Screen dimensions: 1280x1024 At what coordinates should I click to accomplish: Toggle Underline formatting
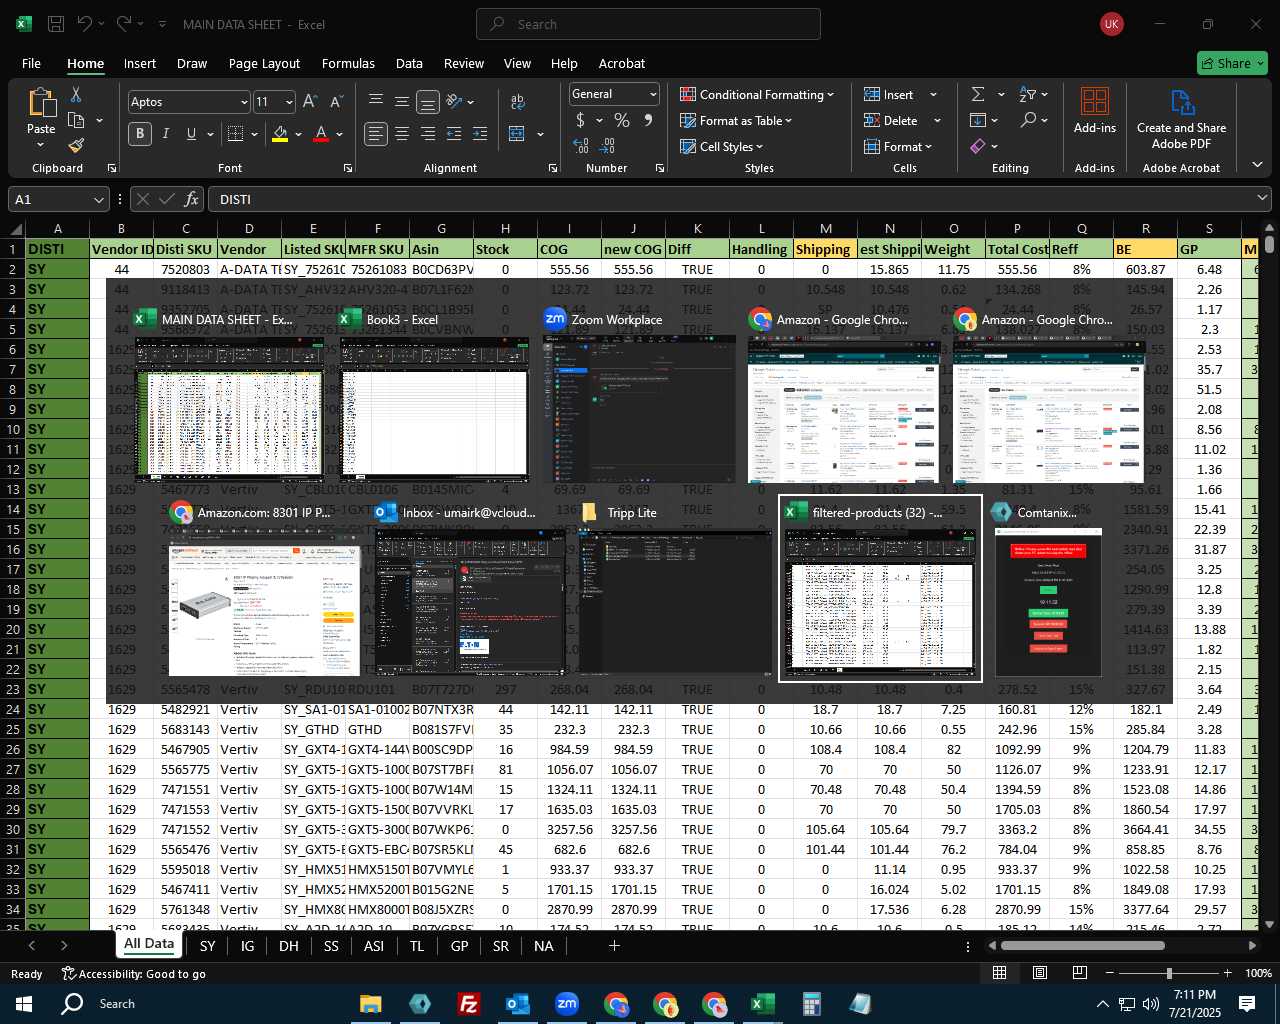pos(191,134)
